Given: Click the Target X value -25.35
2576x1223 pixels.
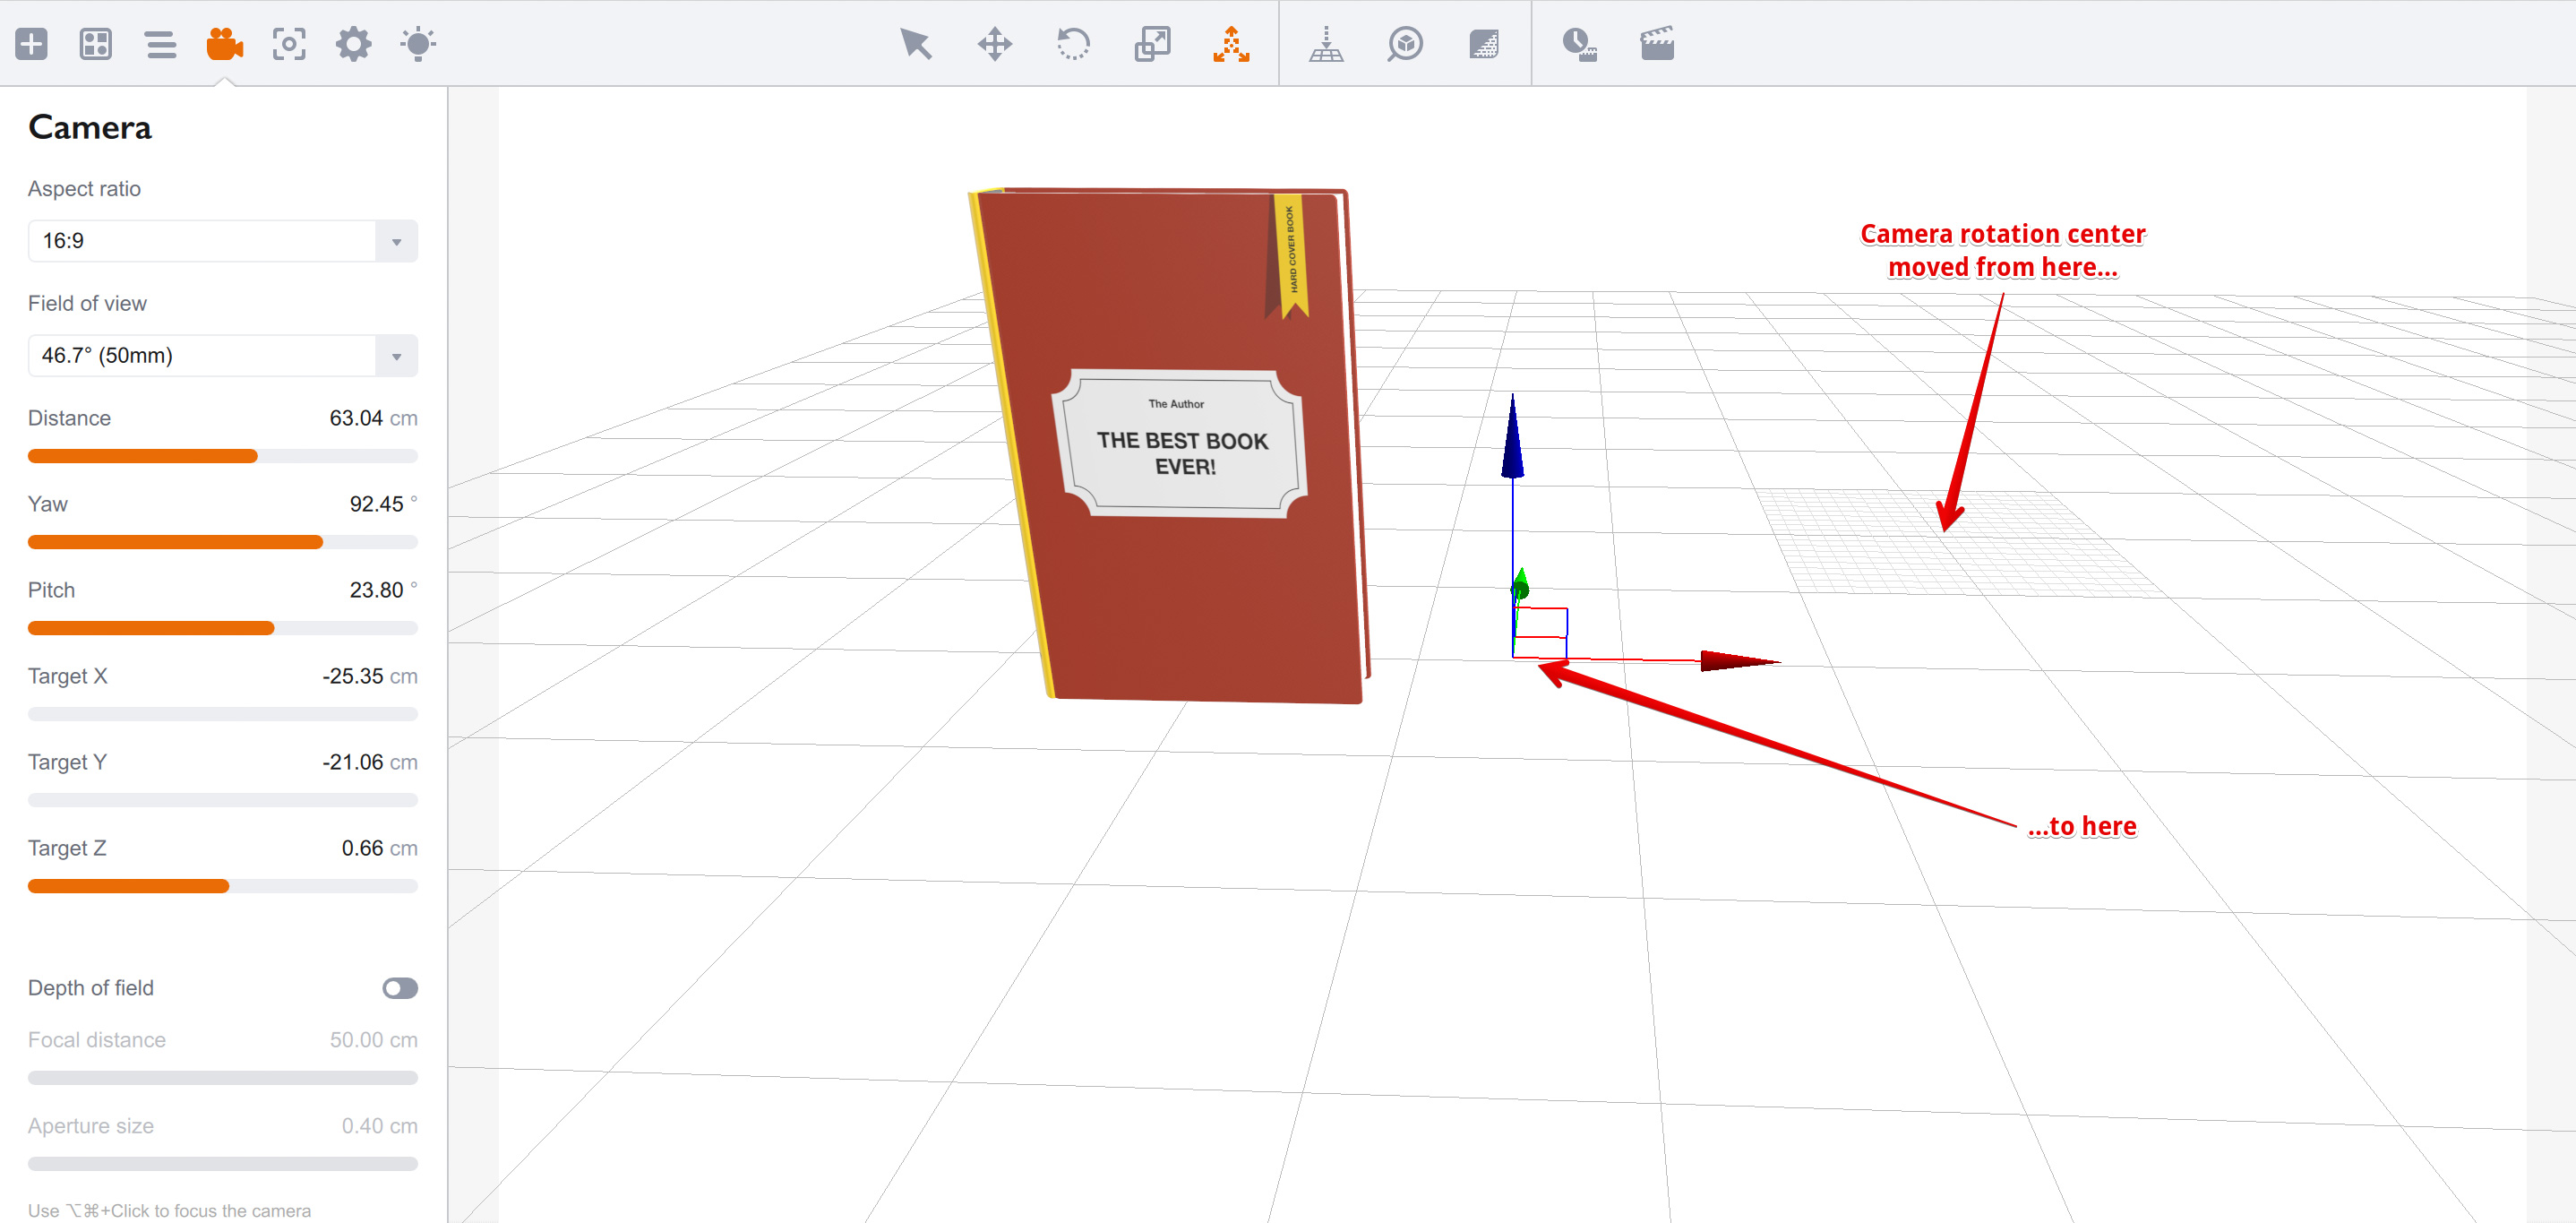Looking at the screenshot, I should 353,676.
